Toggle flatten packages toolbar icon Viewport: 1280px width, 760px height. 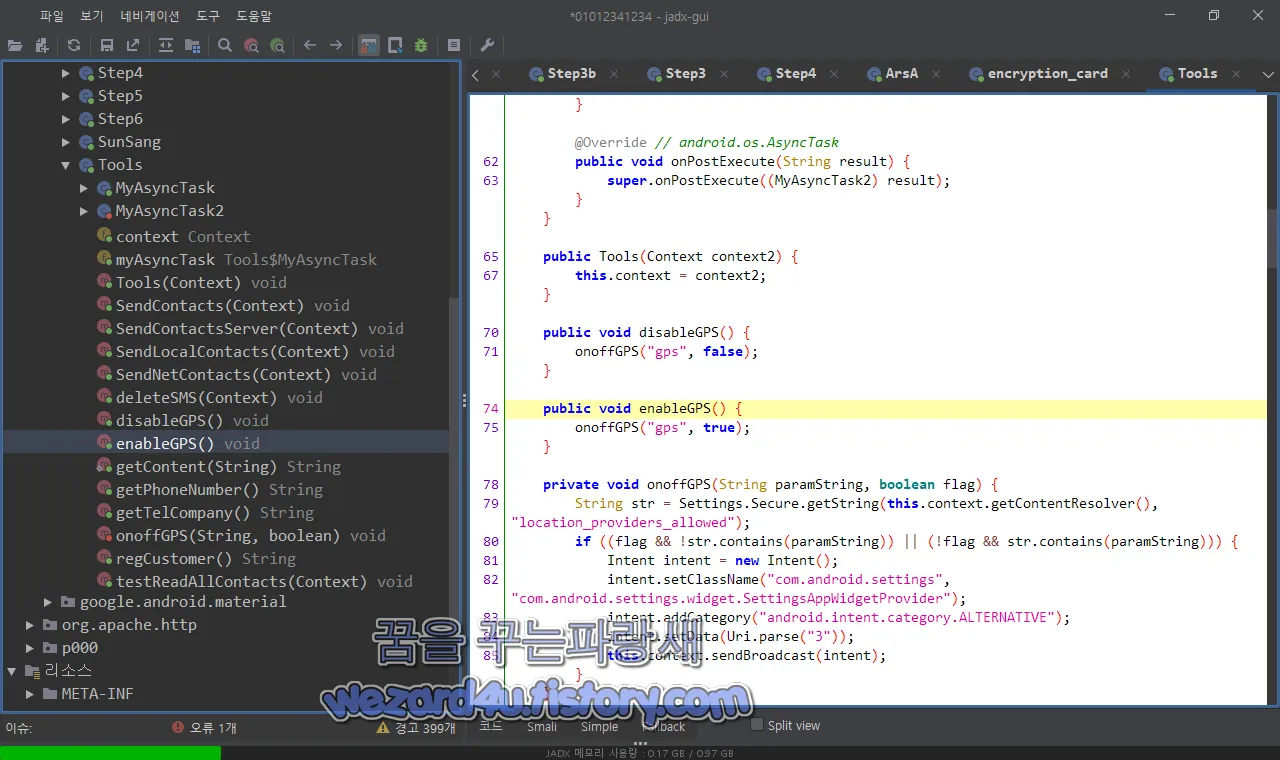point(192,45)
